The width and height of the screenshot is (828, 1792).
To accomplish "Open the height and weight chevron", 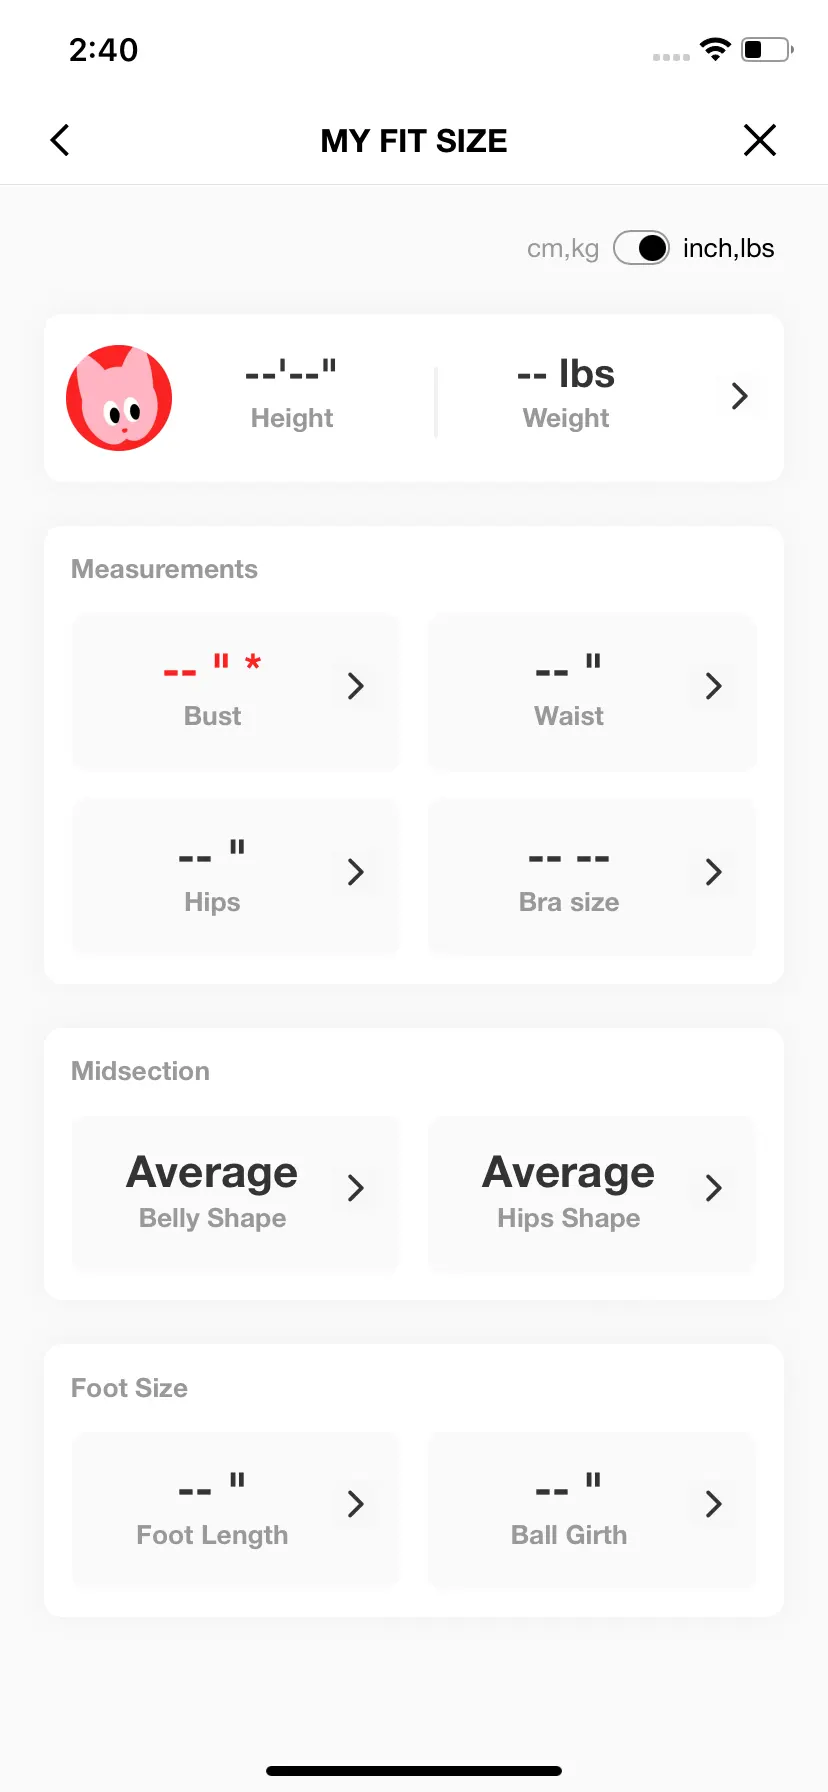I will [740, 396].
